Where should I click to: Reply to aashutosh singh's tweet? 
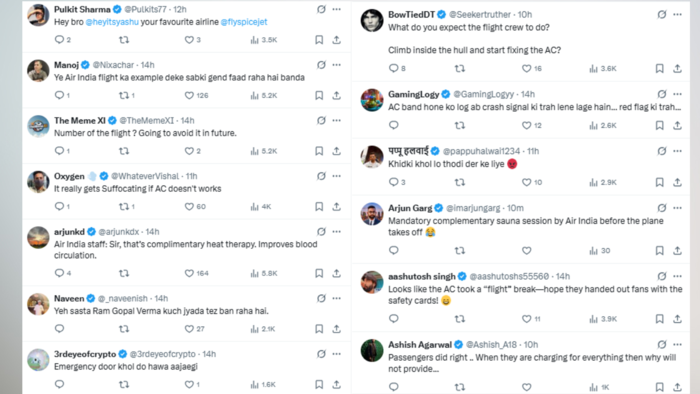pyautogui.click(x=393, y=319)
